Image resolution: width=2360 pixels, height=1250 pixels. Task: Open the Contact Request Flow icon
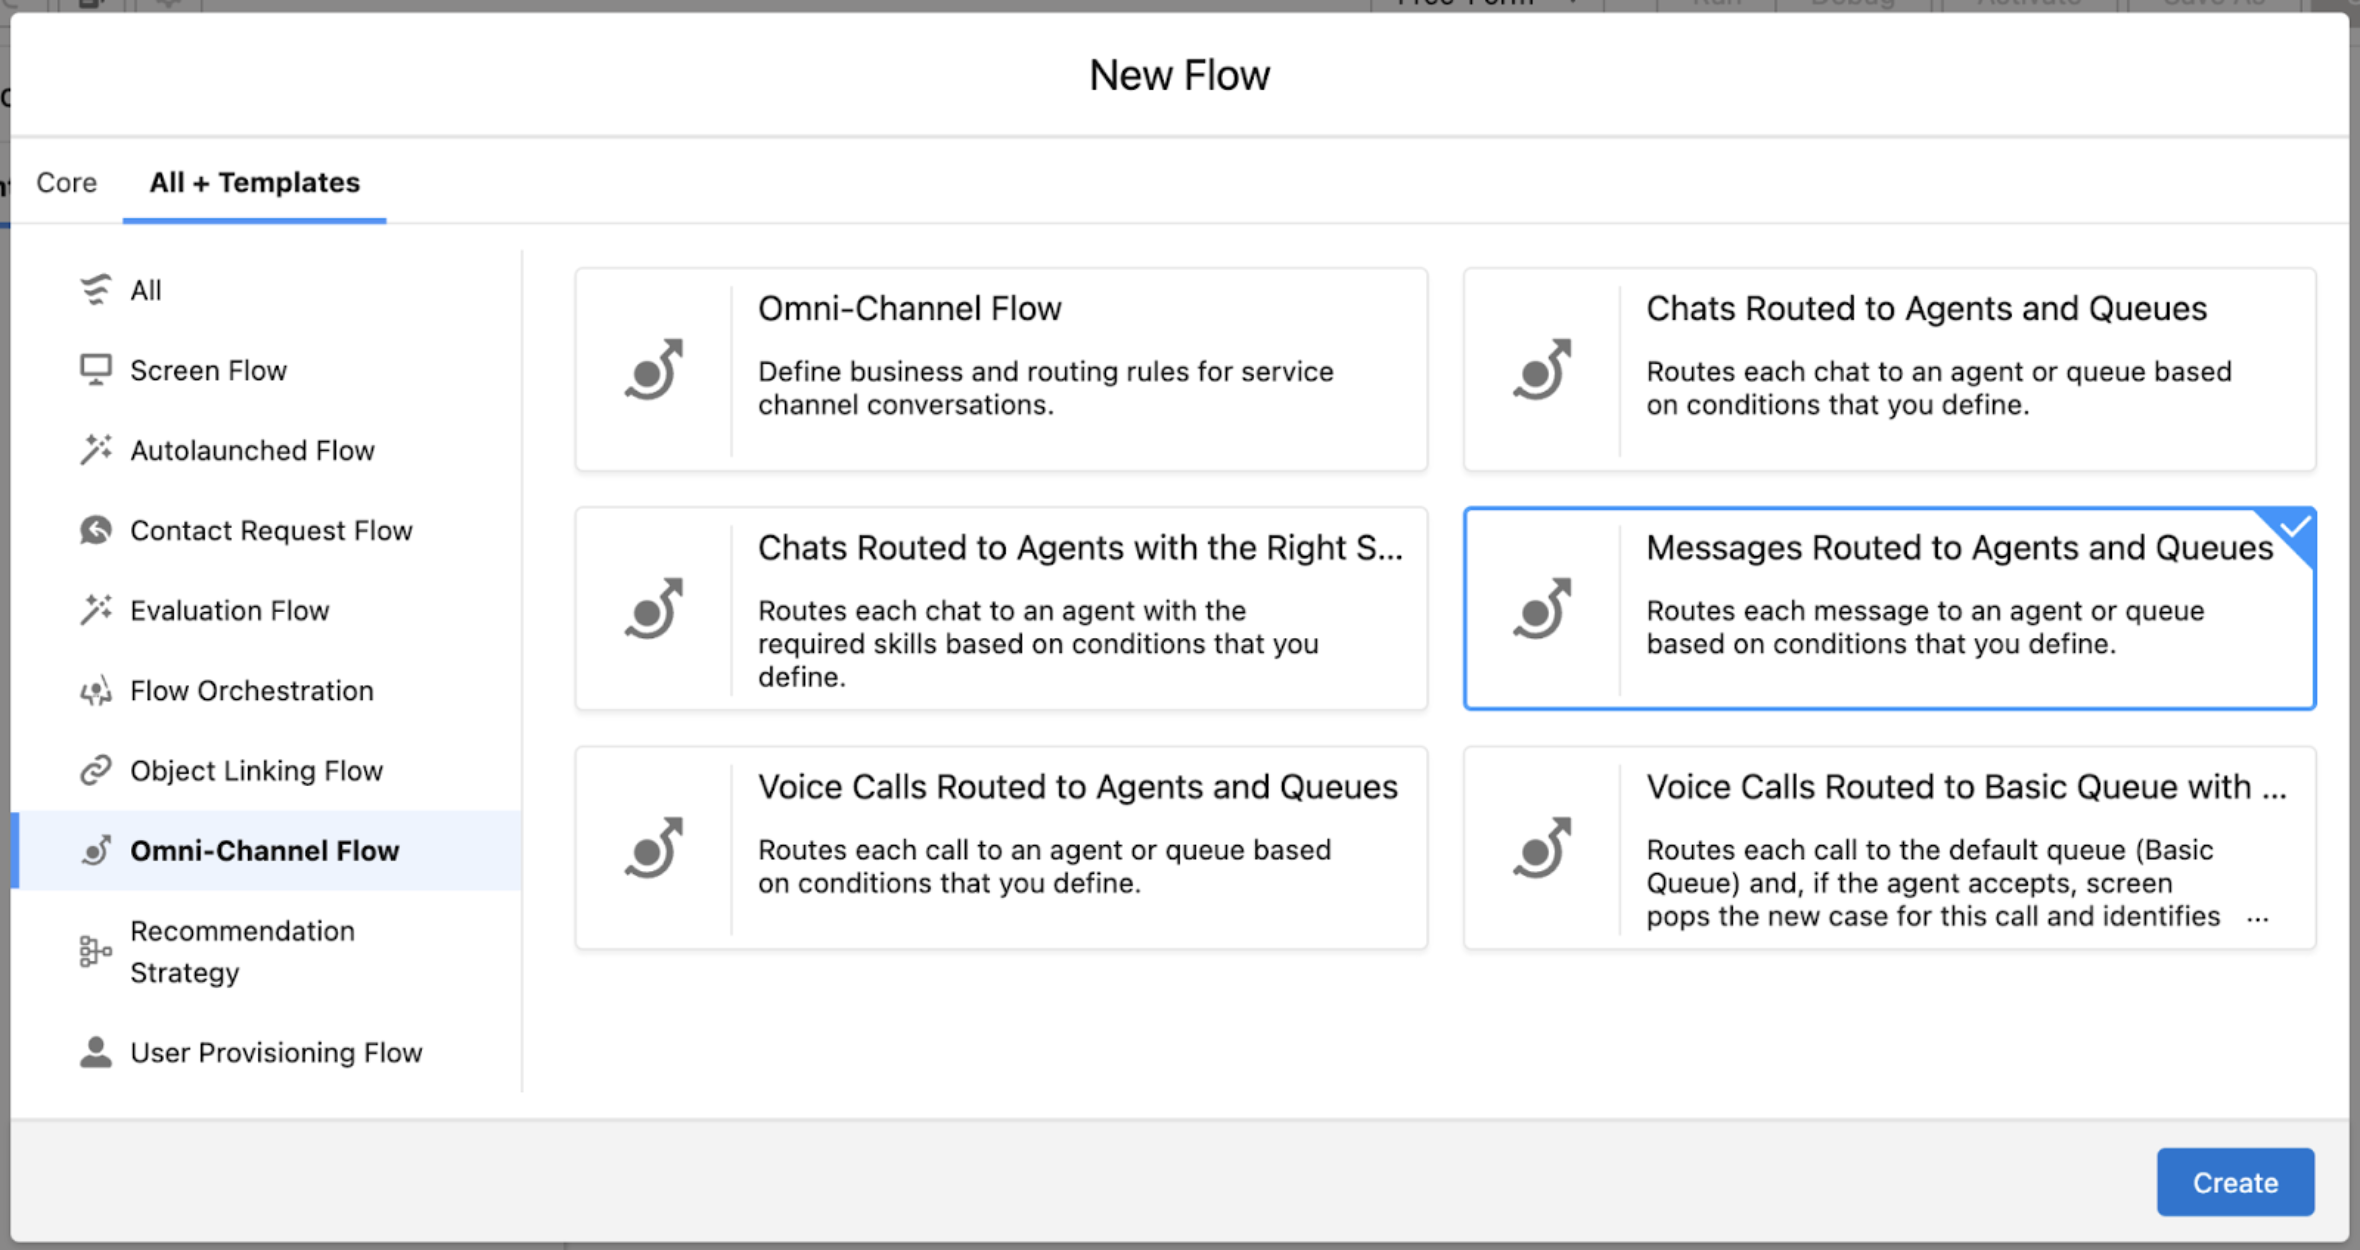[95, 530]
